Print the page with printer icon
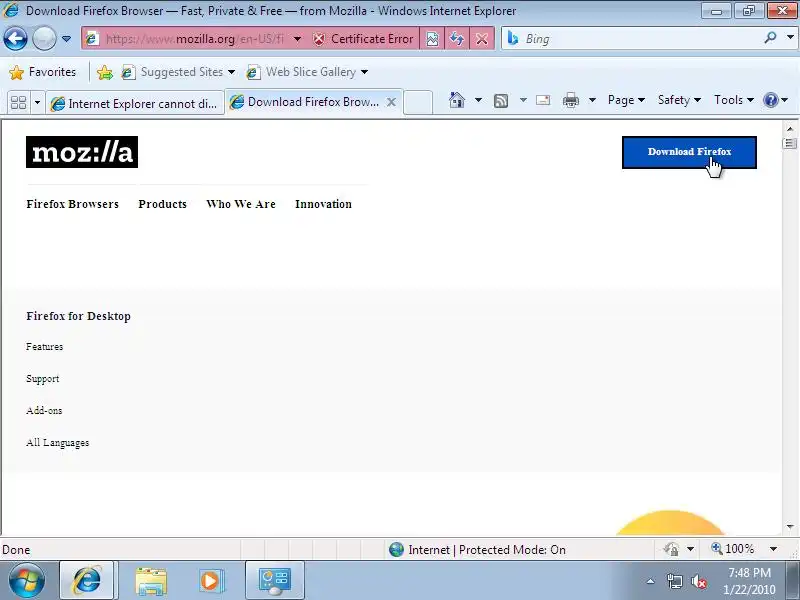Image resolution: width=800 pixels, height=600 pixels. [570, 100]
